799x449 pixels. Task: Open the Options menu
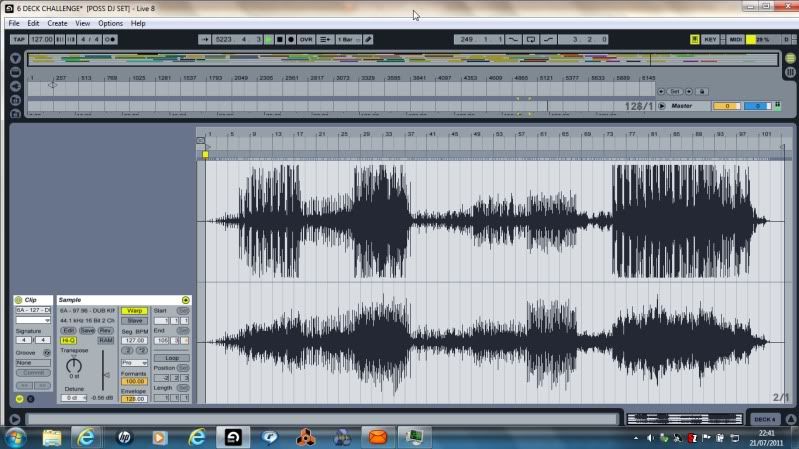click(x=110, y=23)
